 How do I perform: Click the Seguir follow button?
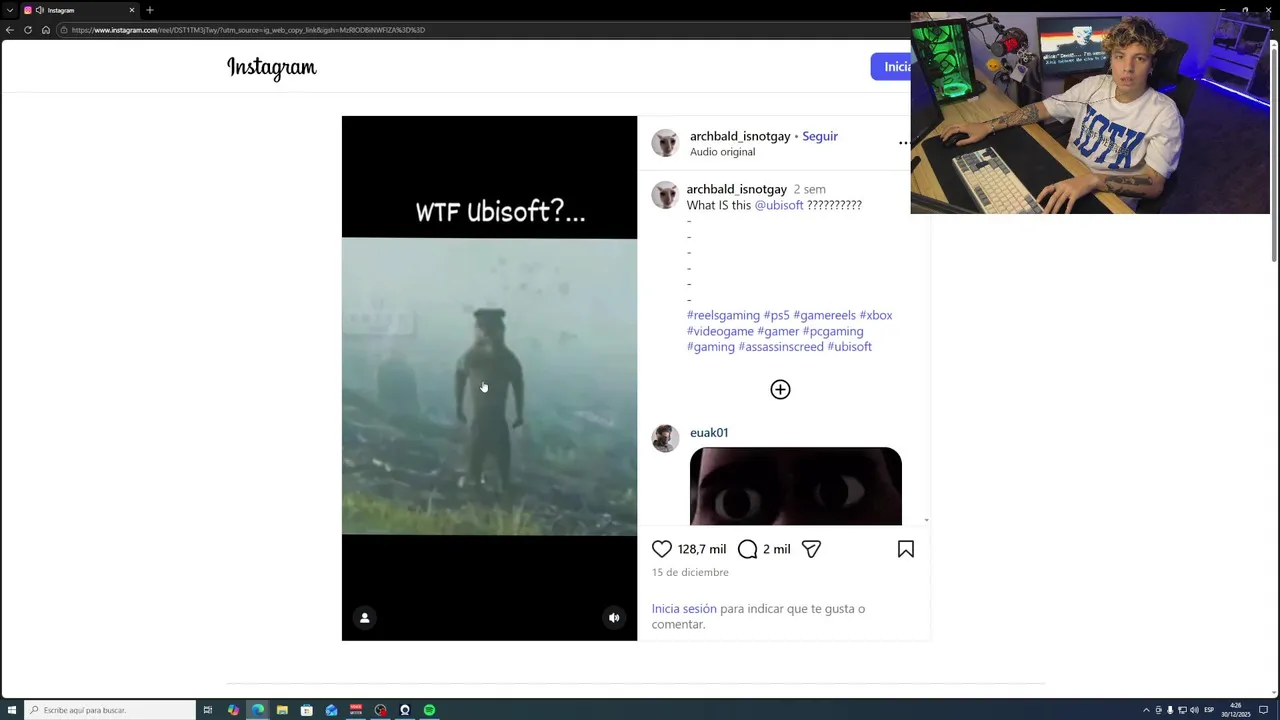(820, 136)
